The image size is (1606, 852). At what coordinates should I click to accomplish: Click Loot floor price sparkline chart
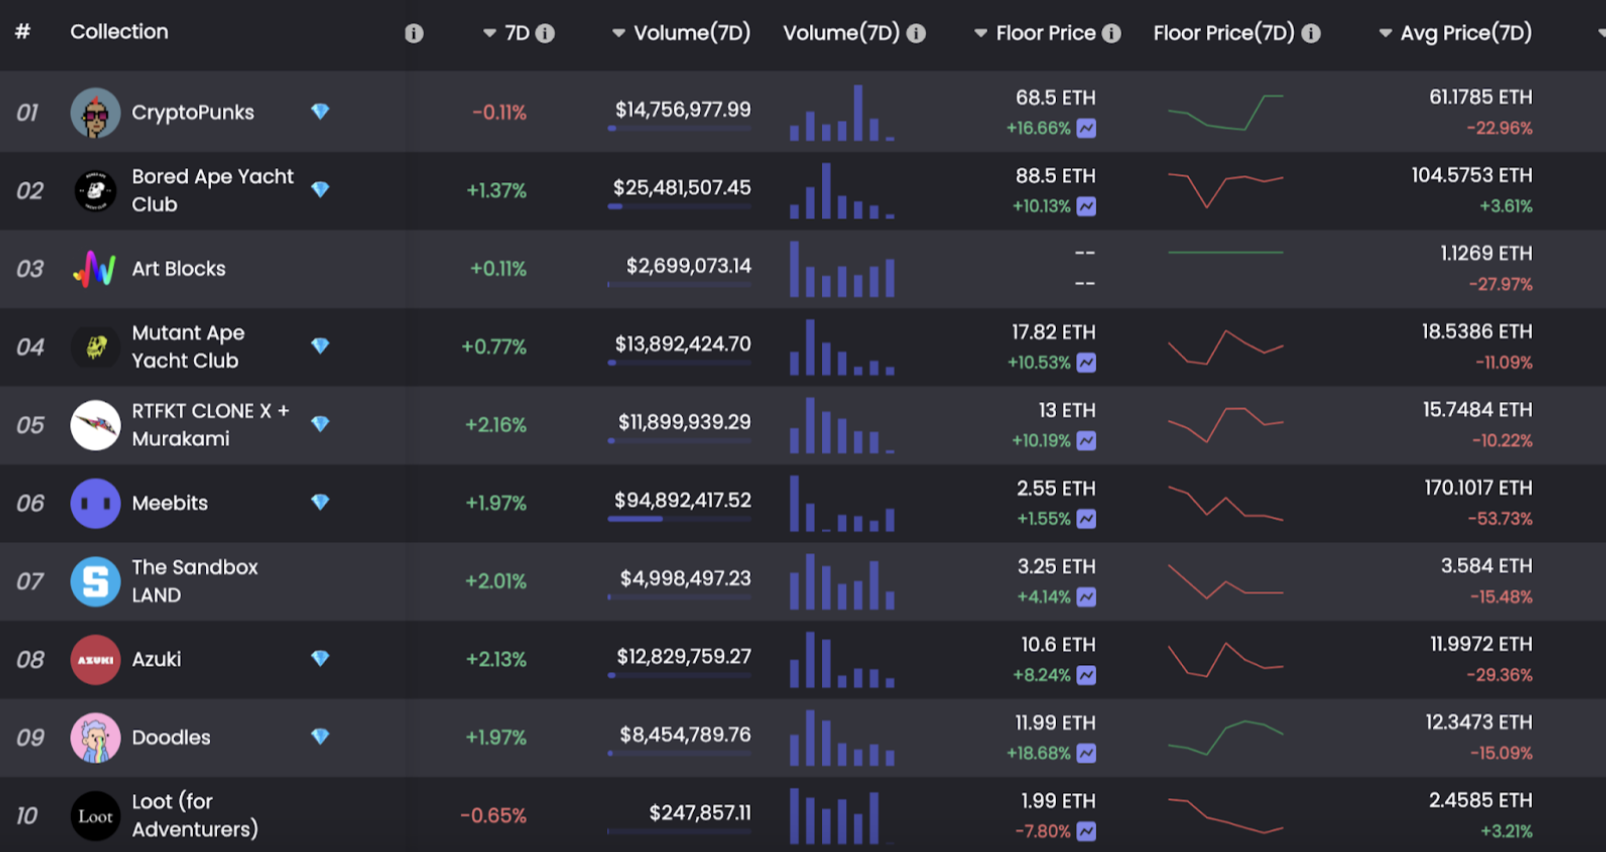point(1226,816)
